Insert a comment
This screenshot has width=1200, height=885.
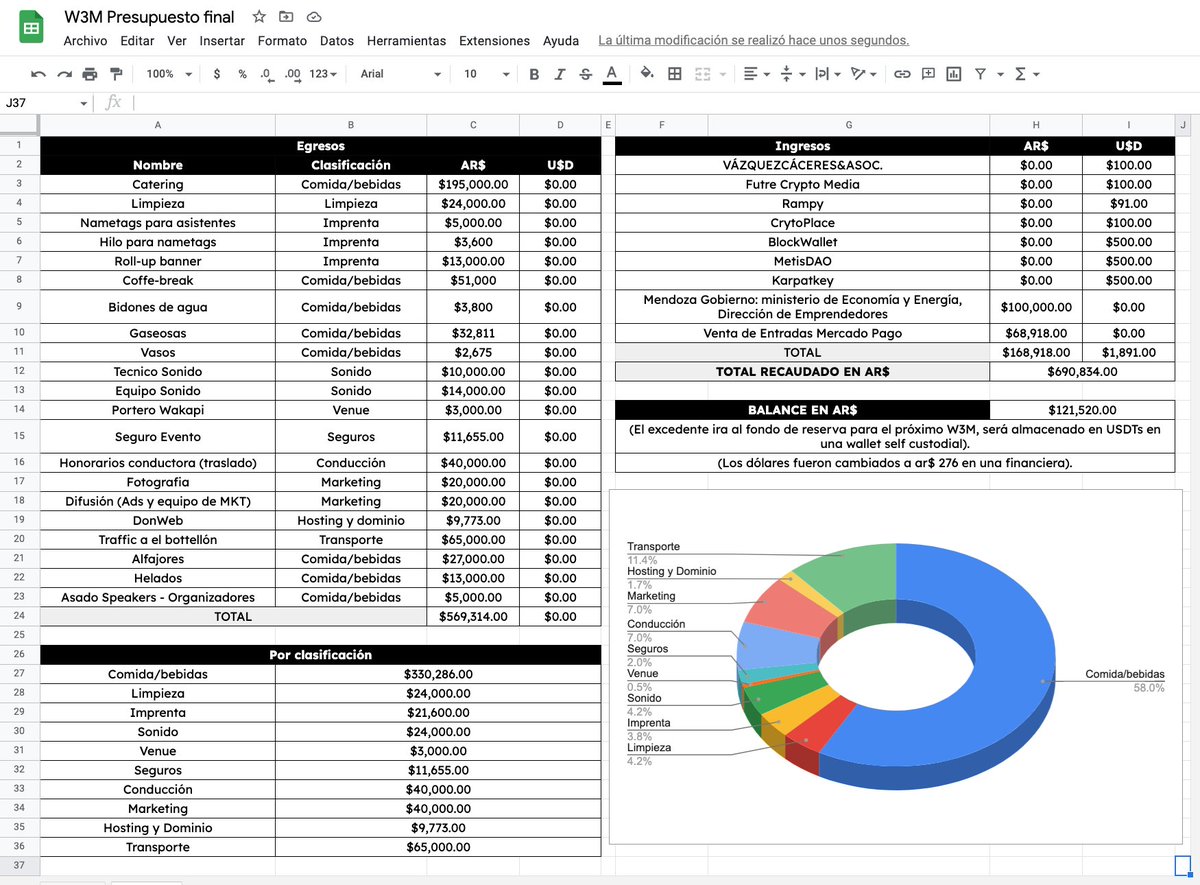(x=928, y=74)
